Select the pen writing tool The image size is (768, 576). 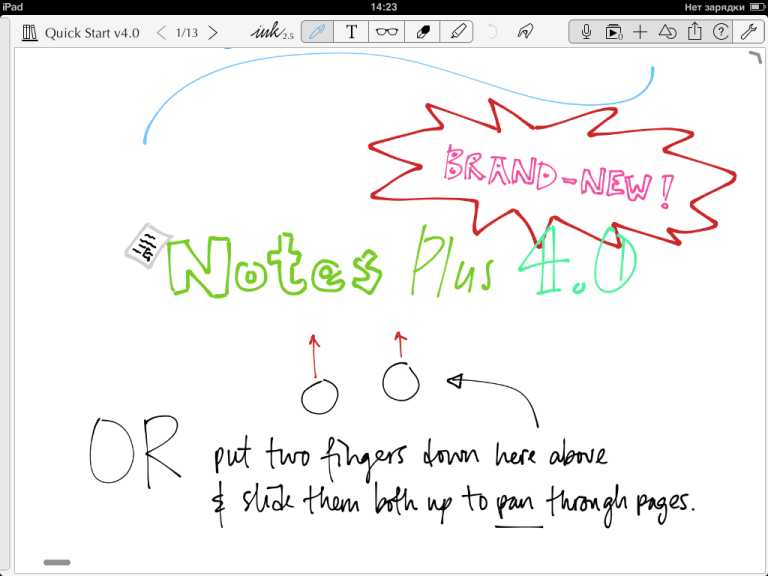[317, 32]
